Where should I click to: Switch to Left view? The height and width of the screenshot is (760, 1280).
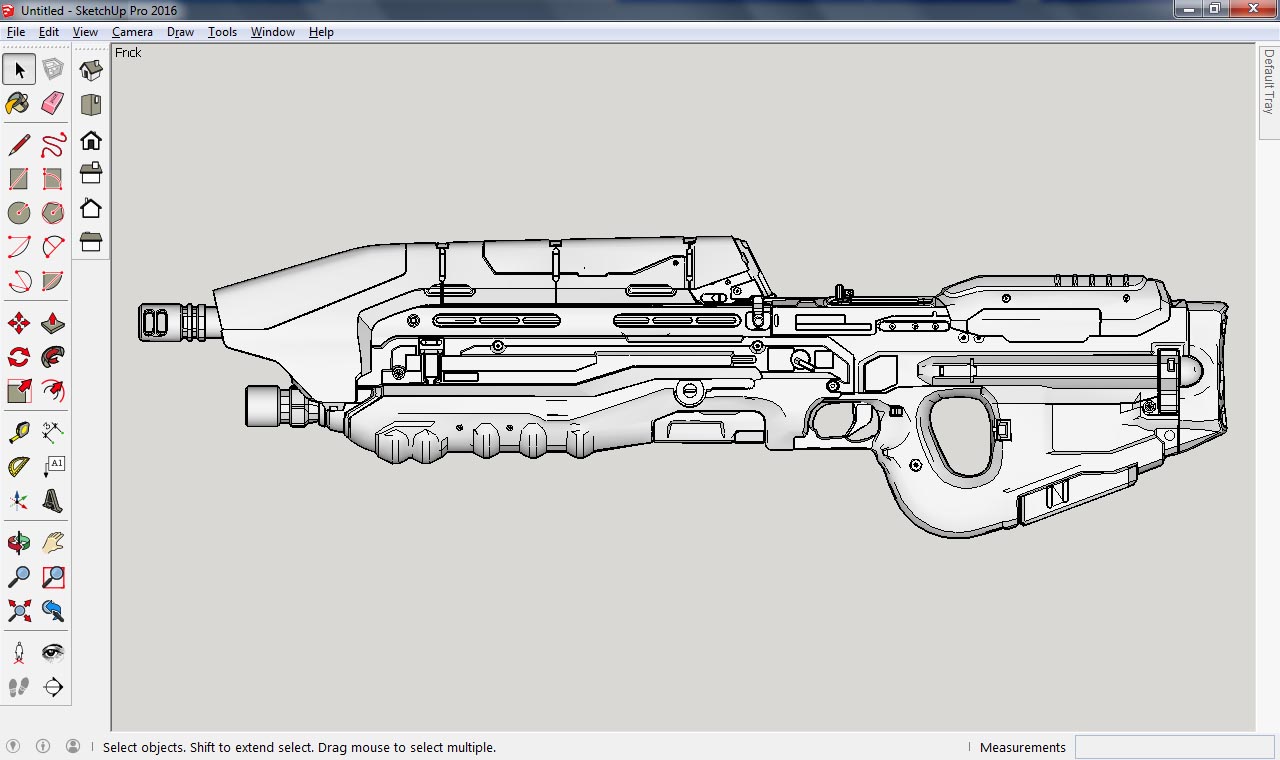point(91,241)
